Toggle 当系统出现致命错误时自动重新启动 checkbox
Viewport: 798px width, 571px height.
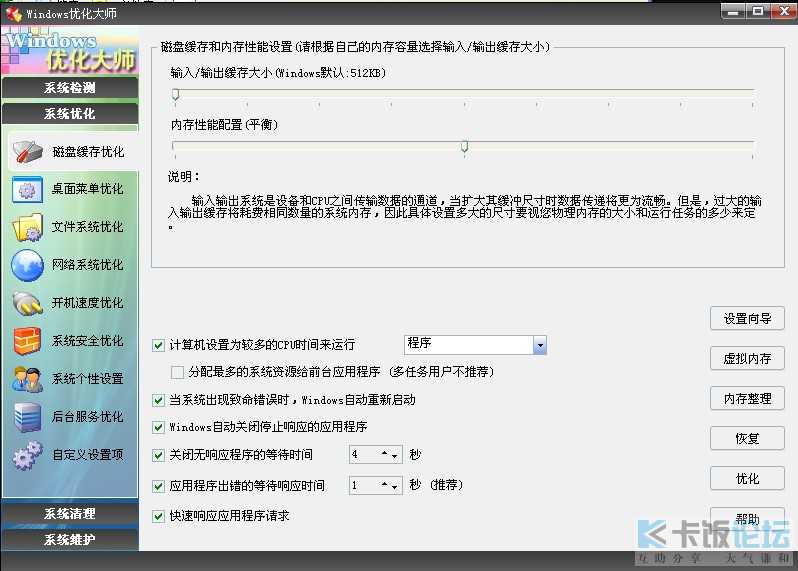tap(158, 401)
